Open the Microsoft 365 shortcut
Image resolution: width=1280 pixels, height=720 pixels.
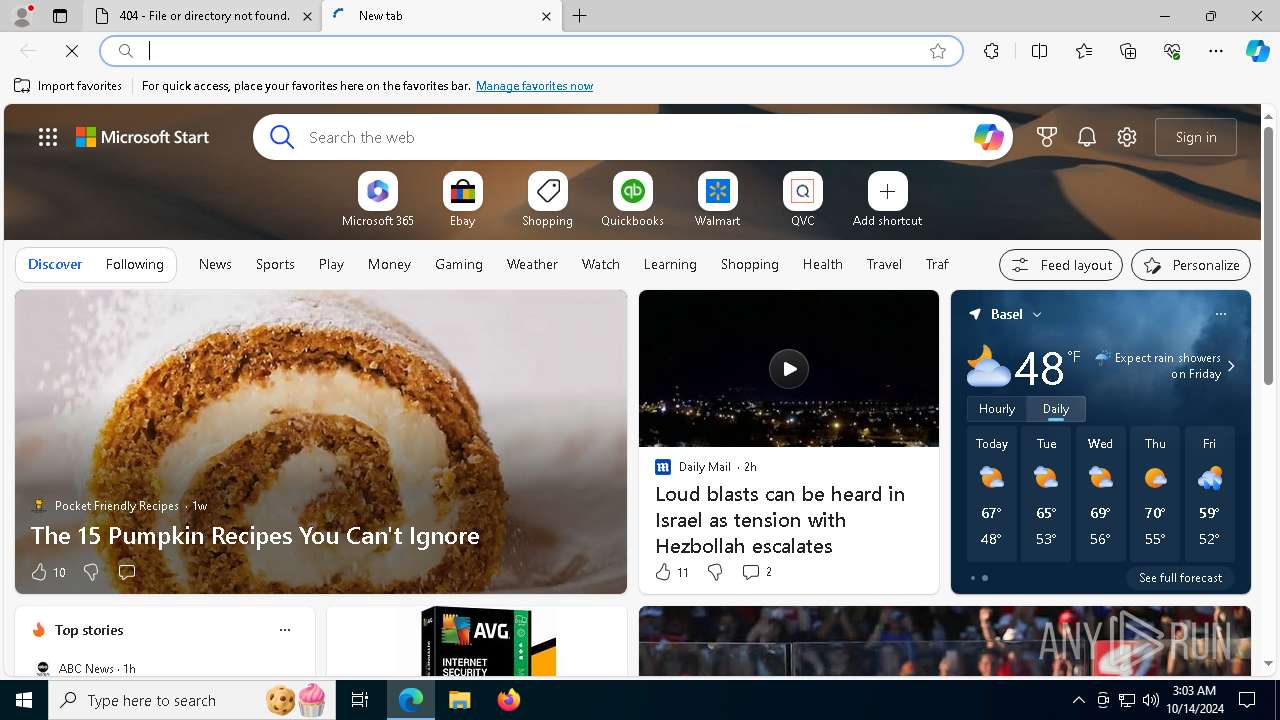coord(378,200)
